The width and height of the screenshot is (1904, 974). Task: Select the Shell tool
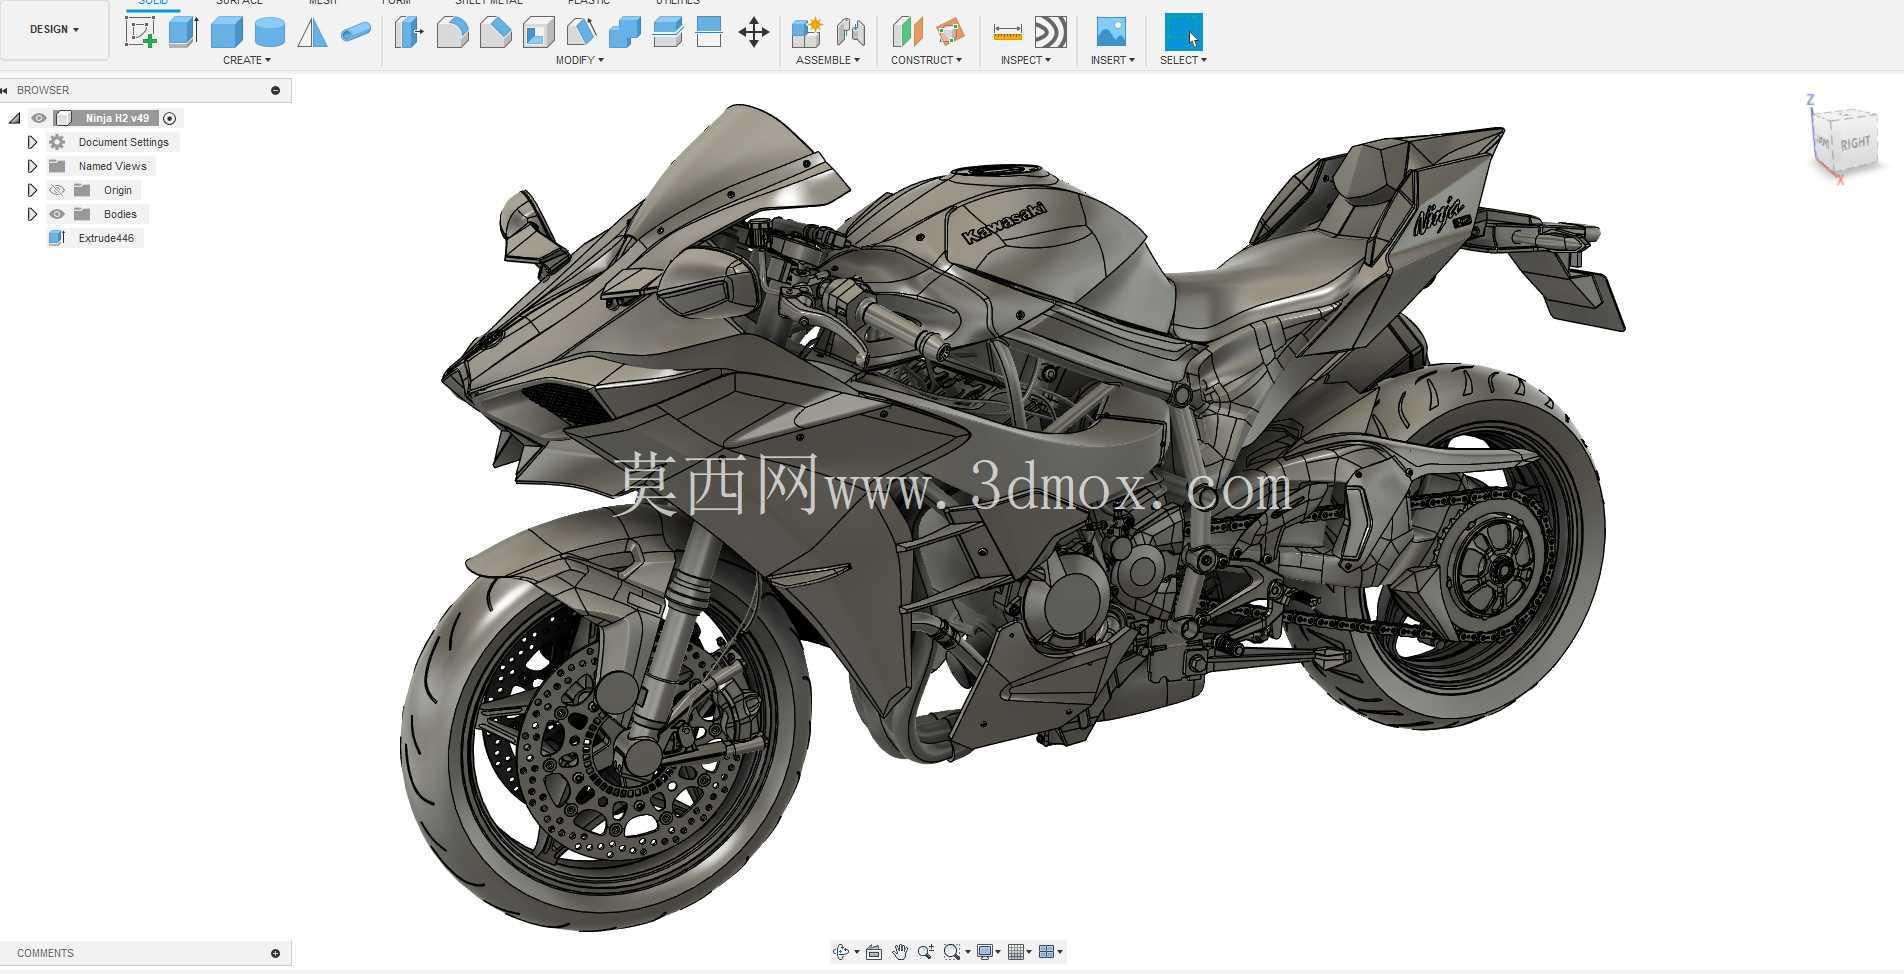[x=539, y=32]
